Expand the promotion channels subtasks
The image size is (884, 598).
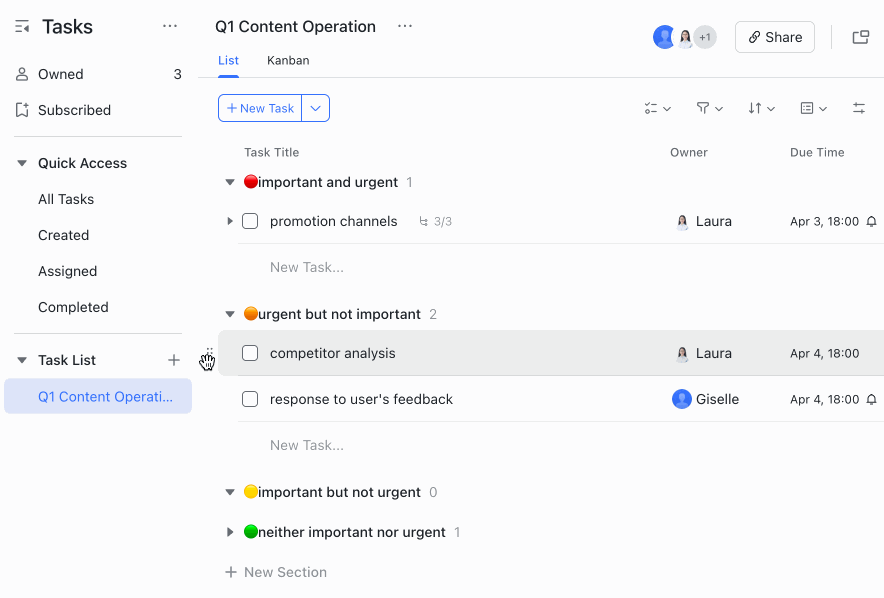(x=230, y=221)
